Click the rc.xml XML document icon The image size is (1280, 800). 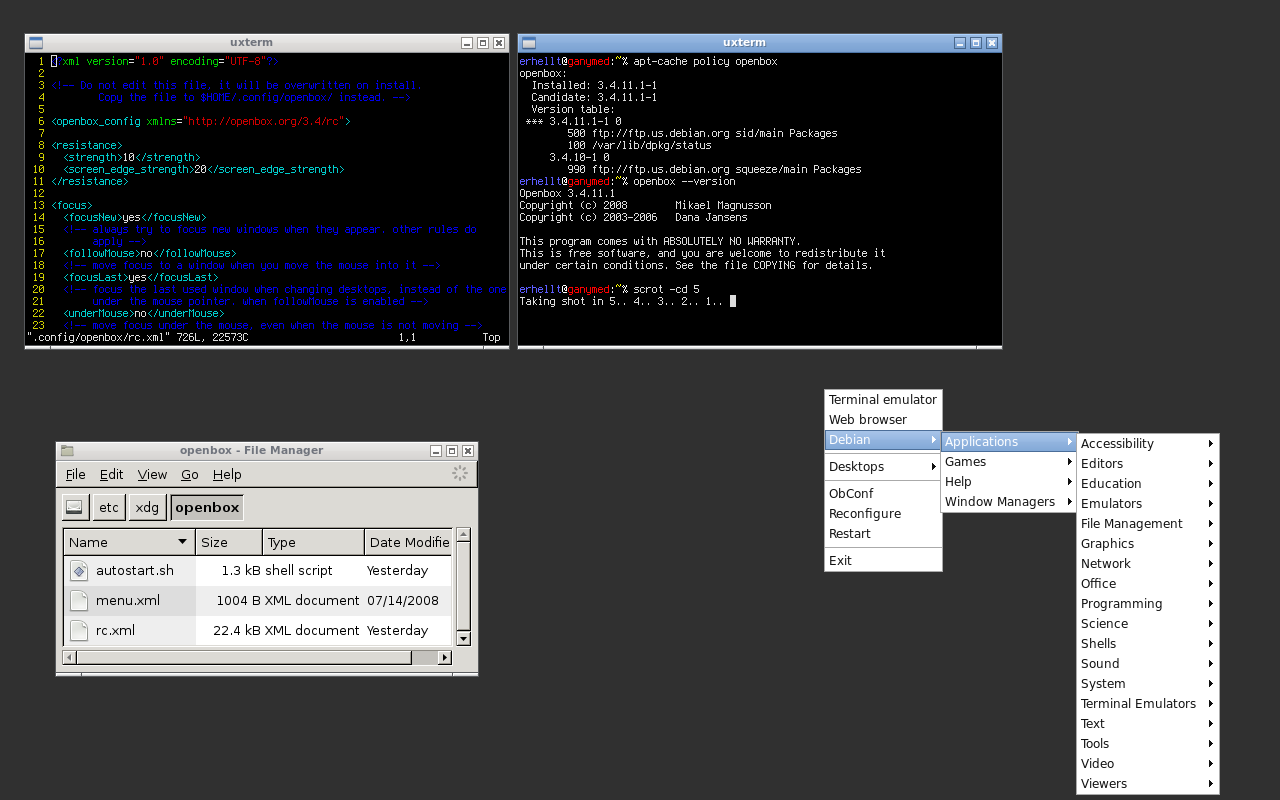pyautogui.click(x=80, y=630)
